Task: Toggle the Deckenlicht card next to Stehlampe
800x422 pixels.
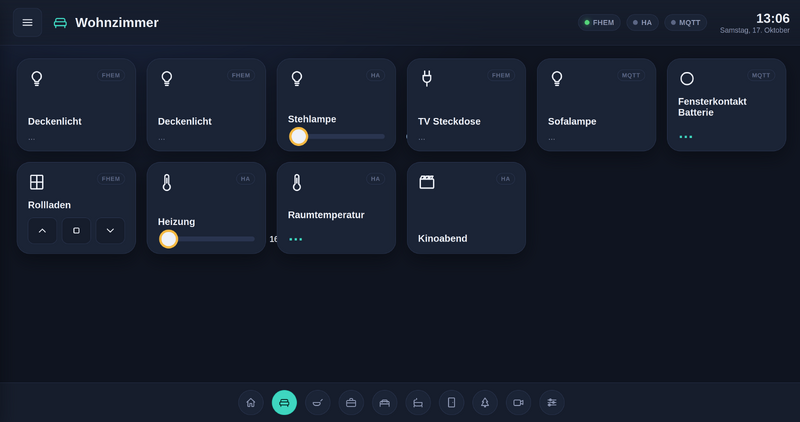Action: coord(206,105)
